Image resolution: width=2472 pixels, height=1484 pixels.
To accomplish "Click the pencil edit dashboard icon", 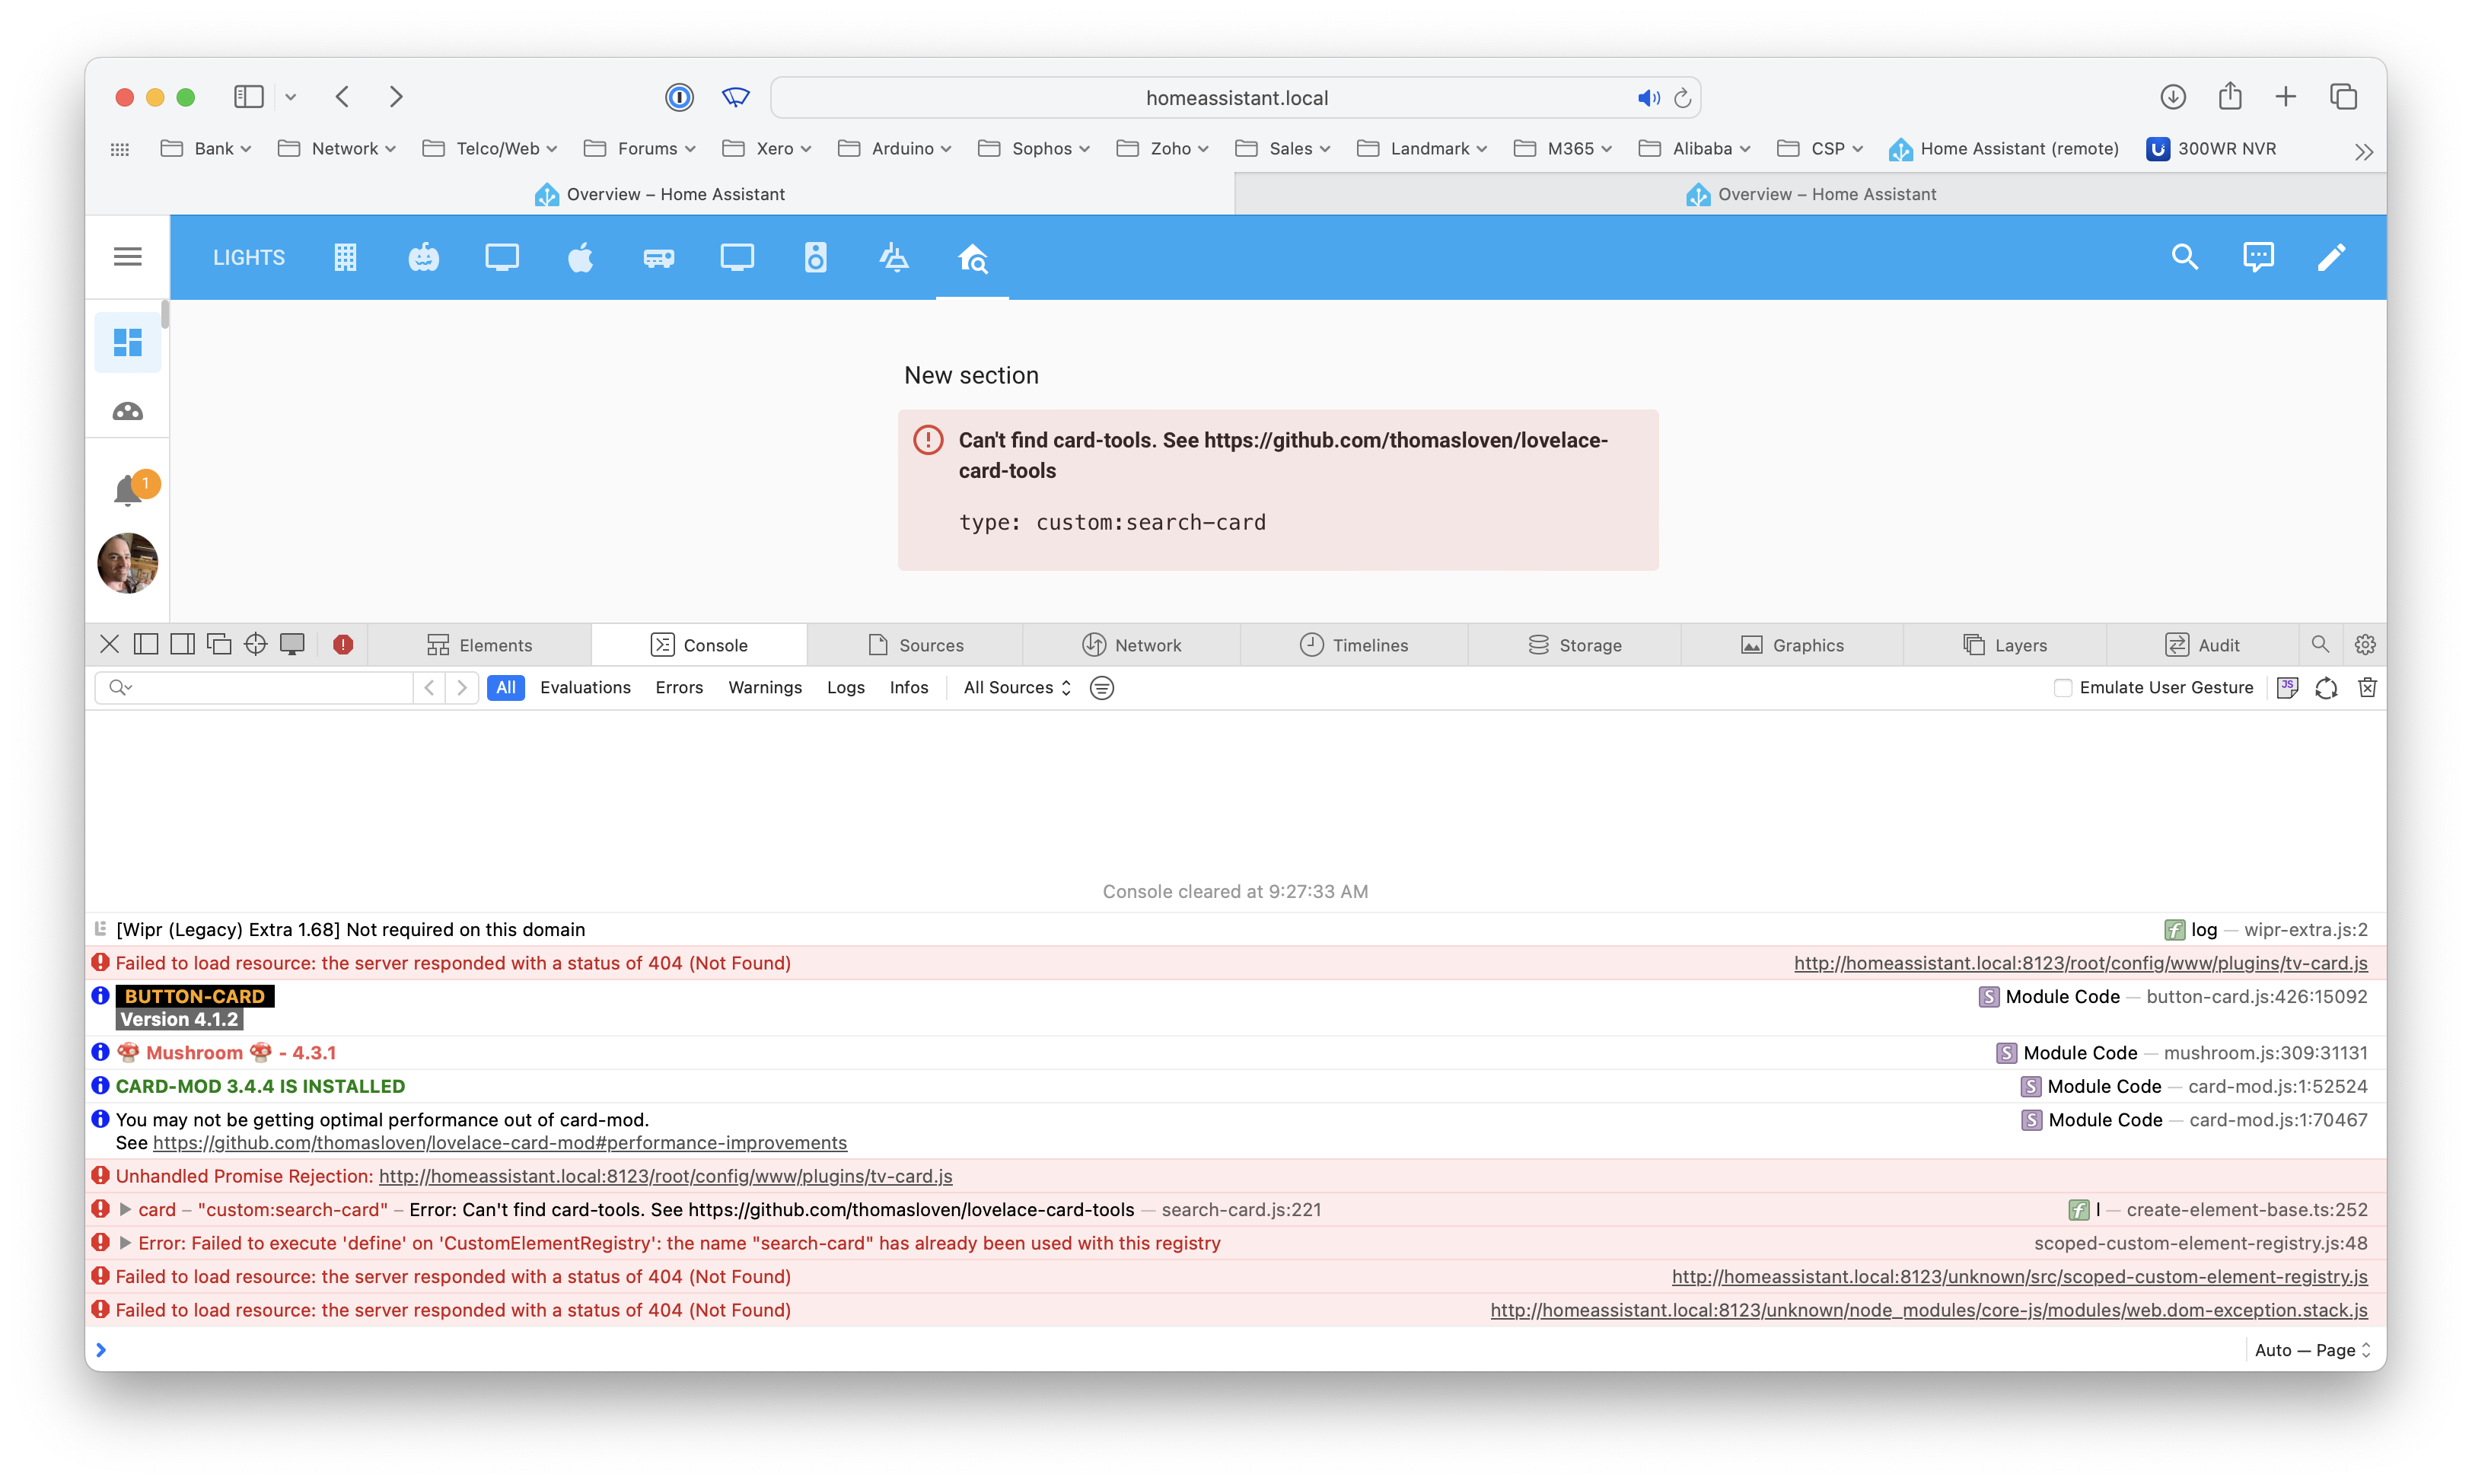I will (2331, 257).
